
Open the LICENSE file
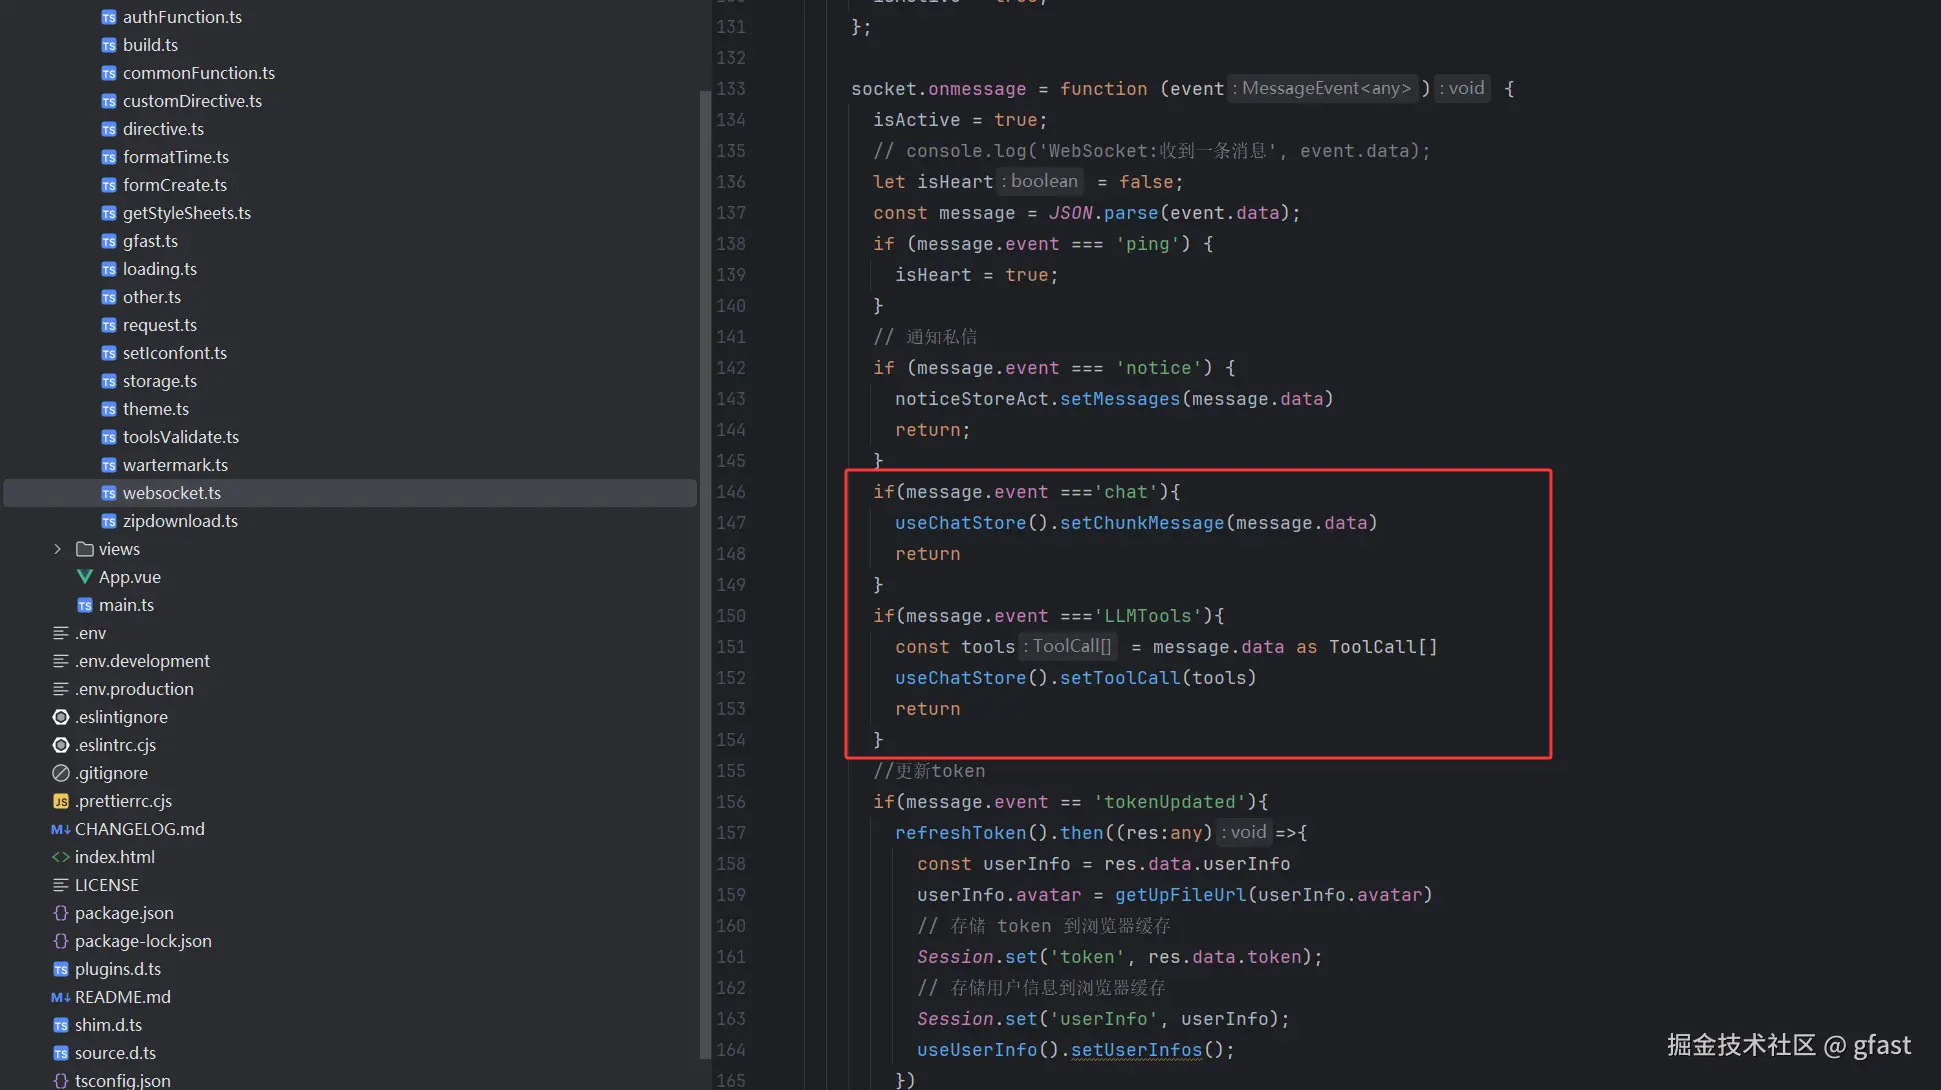[106, 885]
